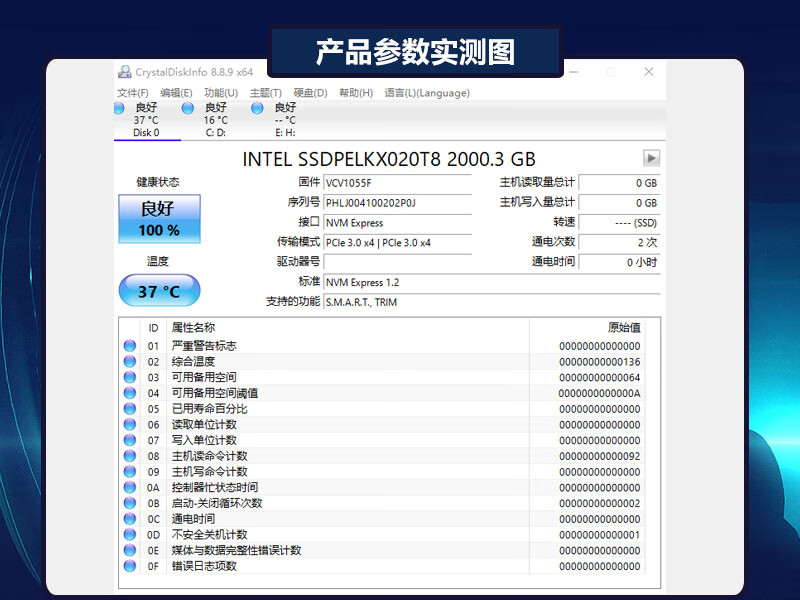Screen dimensions: 800x600
Task: Select the 错误日志项数 attribute row
Action: tap(383, 566)
